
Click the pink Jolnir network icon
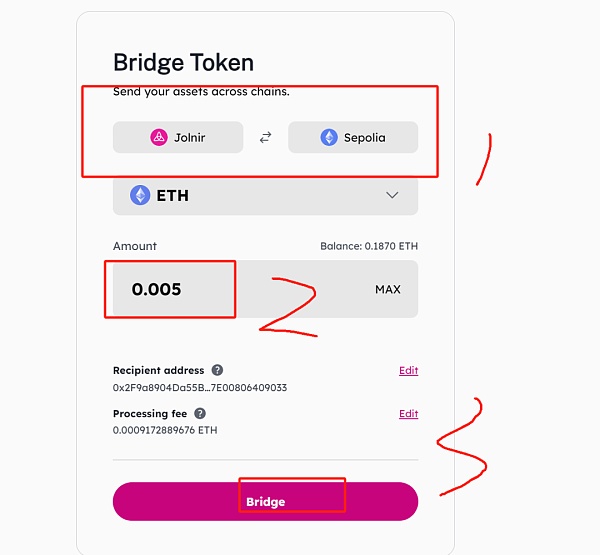[x=158, y=138]
